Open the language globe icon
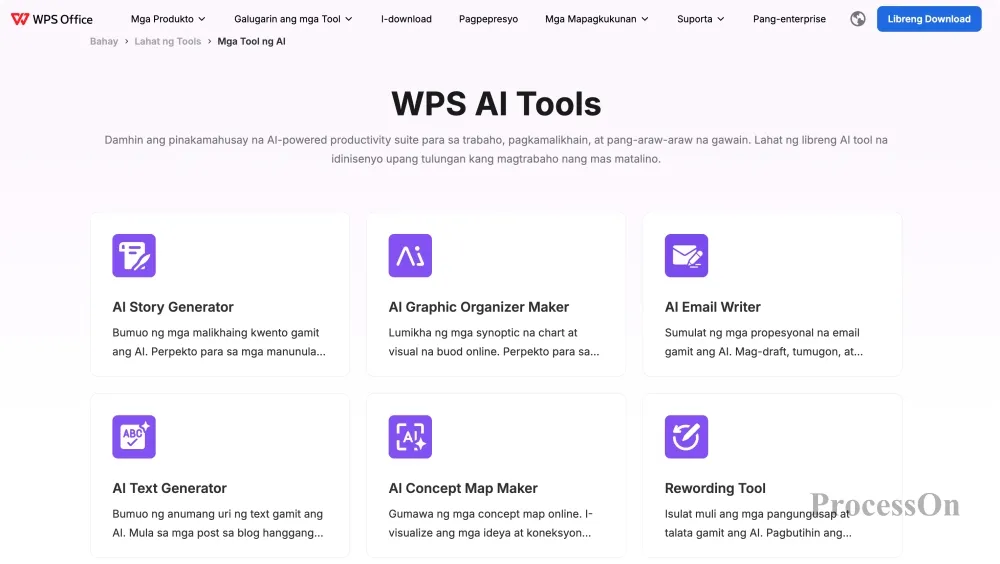 point(858,19)
